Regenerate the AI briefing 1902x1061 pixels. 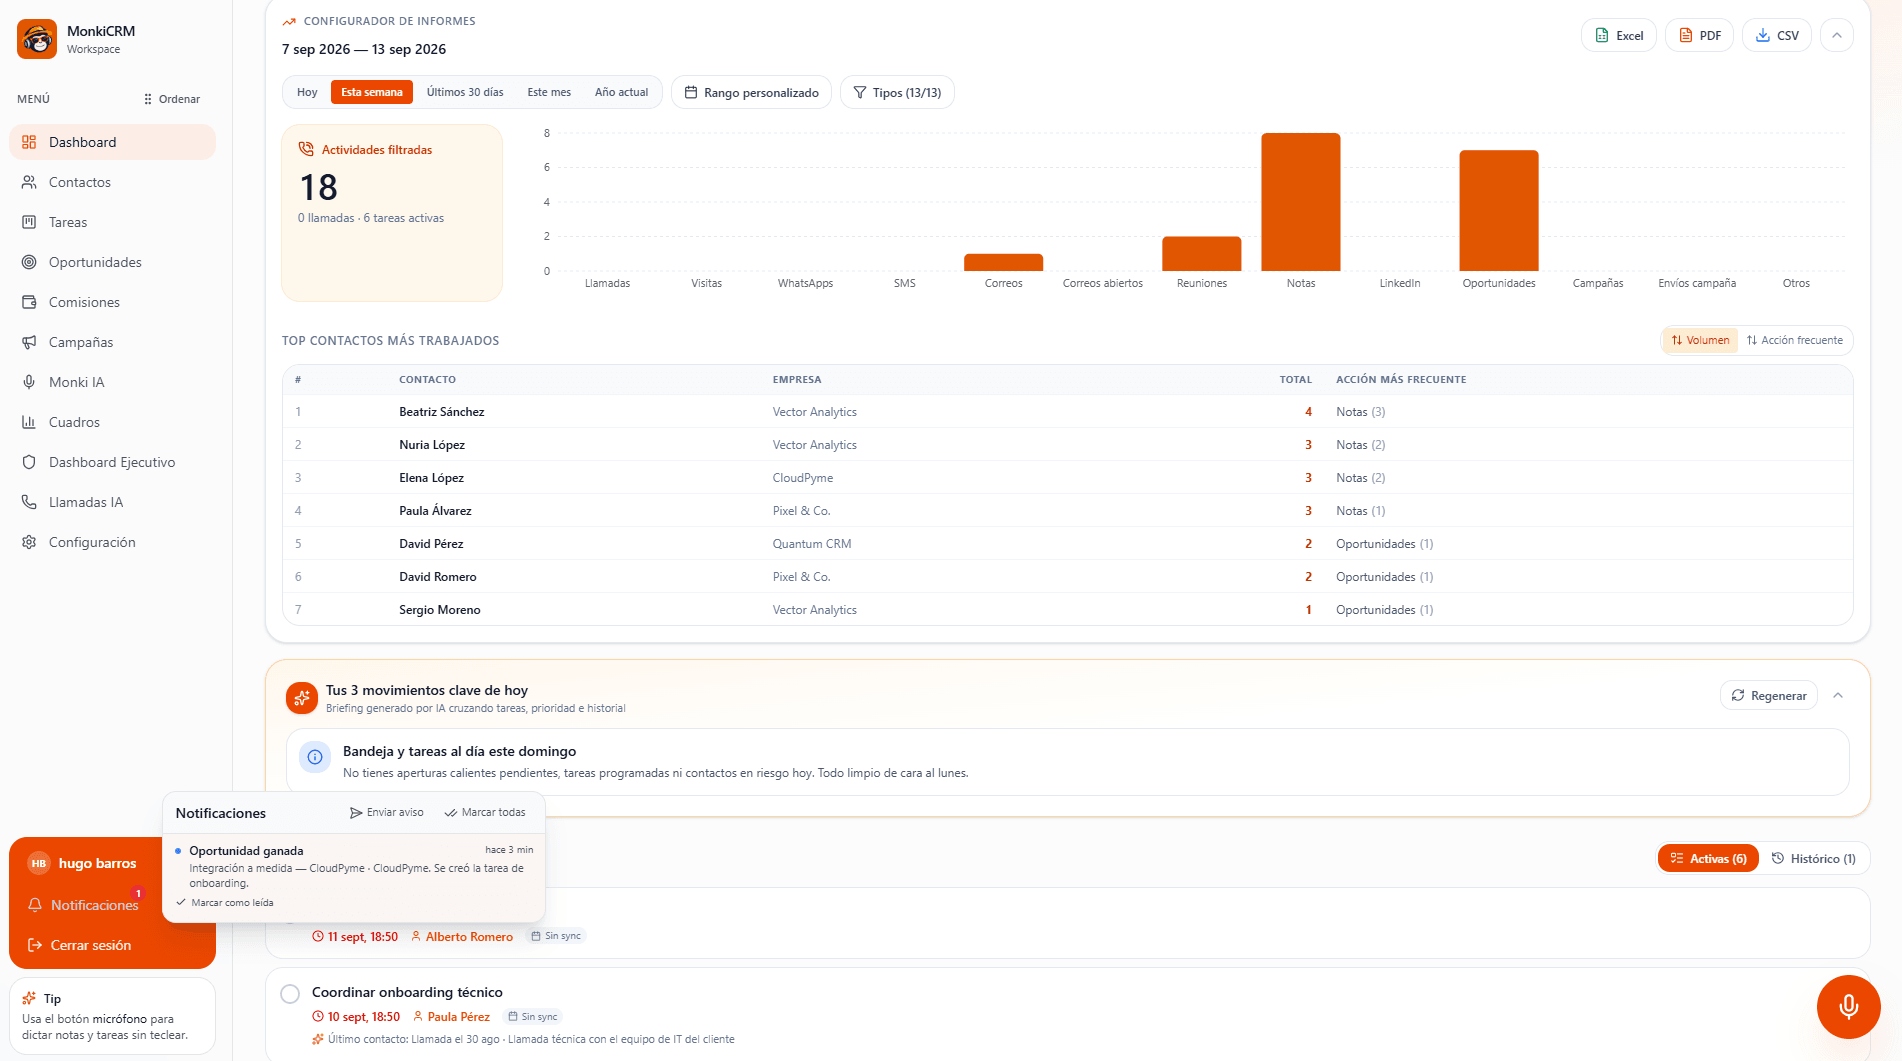tap(1769, 695)
